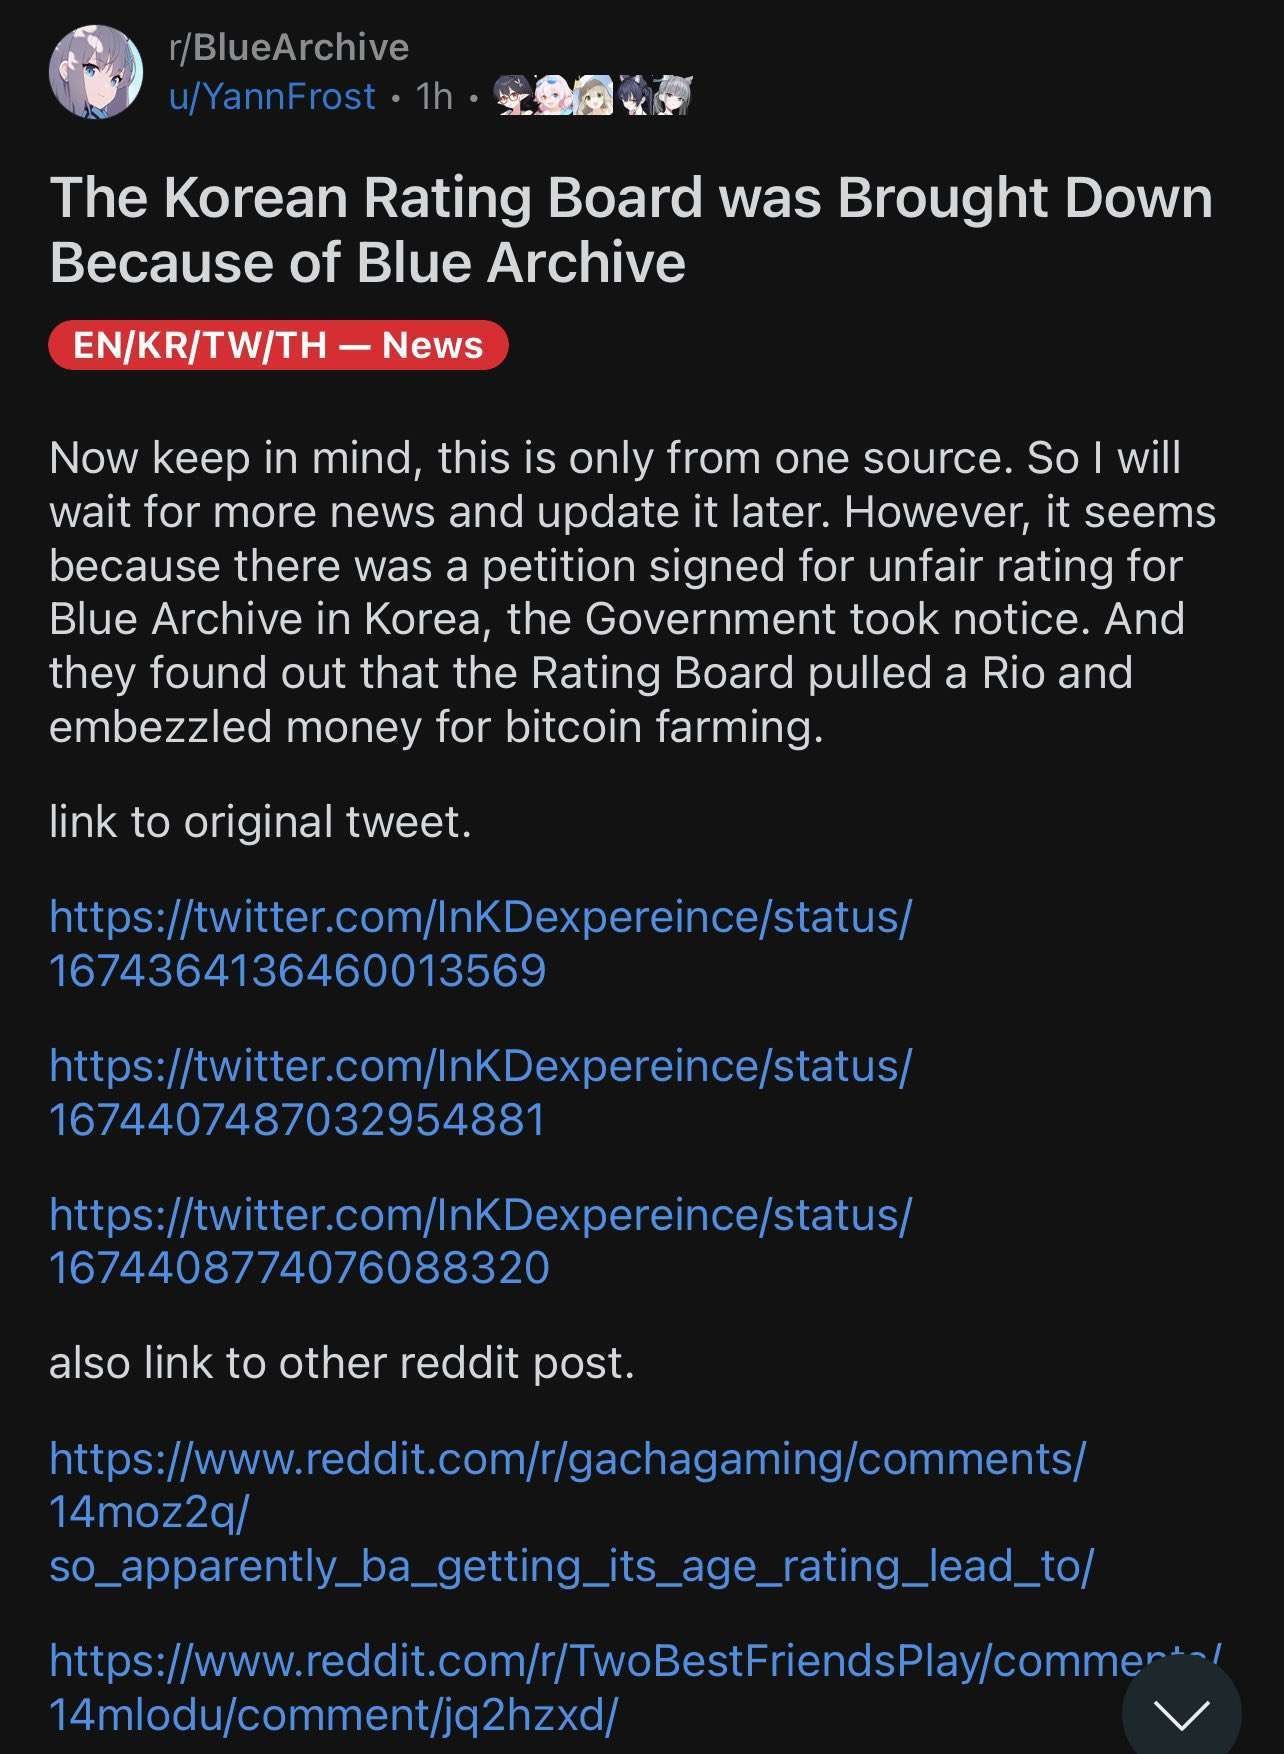Open first tweet link ending 013569

point(480,943)
